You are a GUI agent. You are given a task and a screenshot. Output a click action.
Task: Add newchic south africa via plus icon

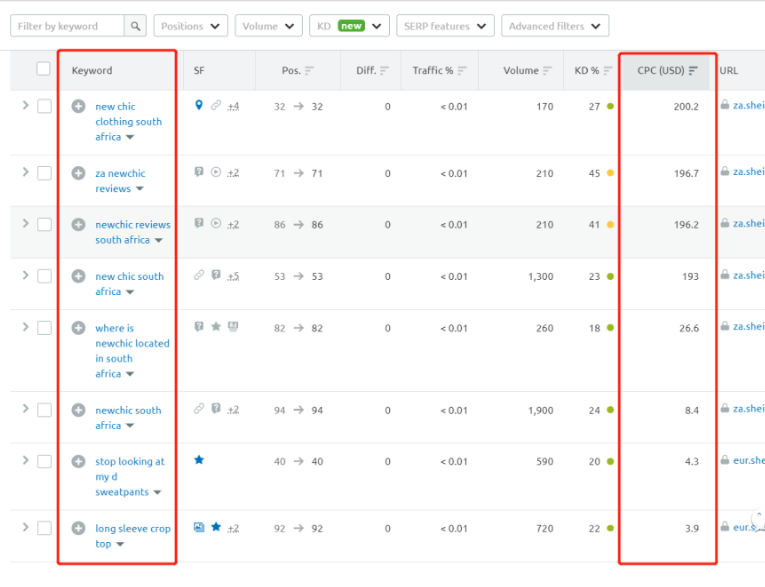[x=78, y=410]
